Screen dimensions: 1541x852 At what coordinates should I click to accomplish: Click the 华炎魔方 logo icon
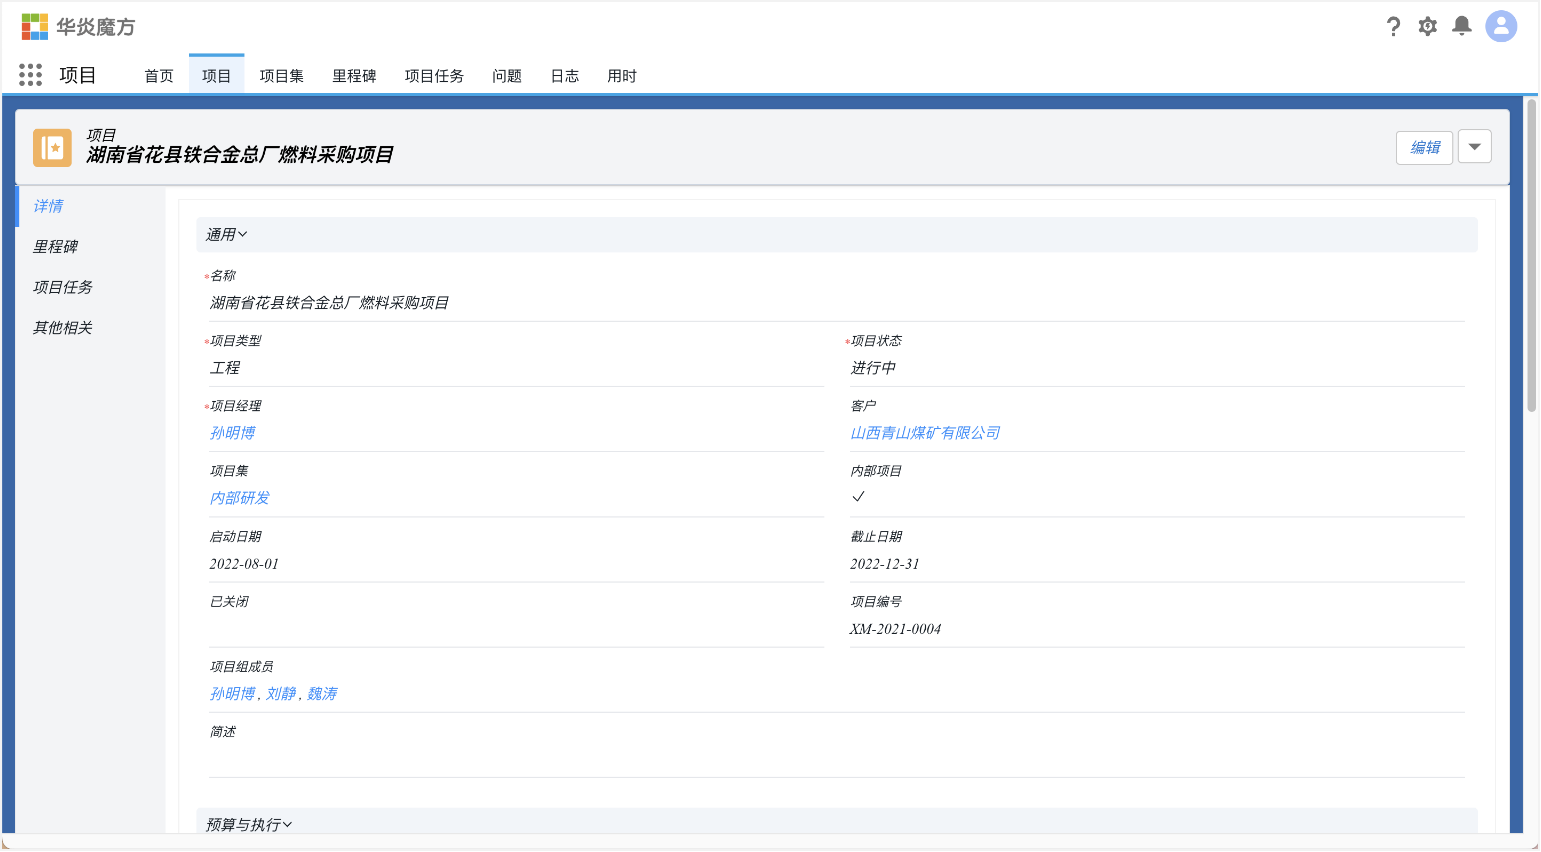[x=33, y=27]
